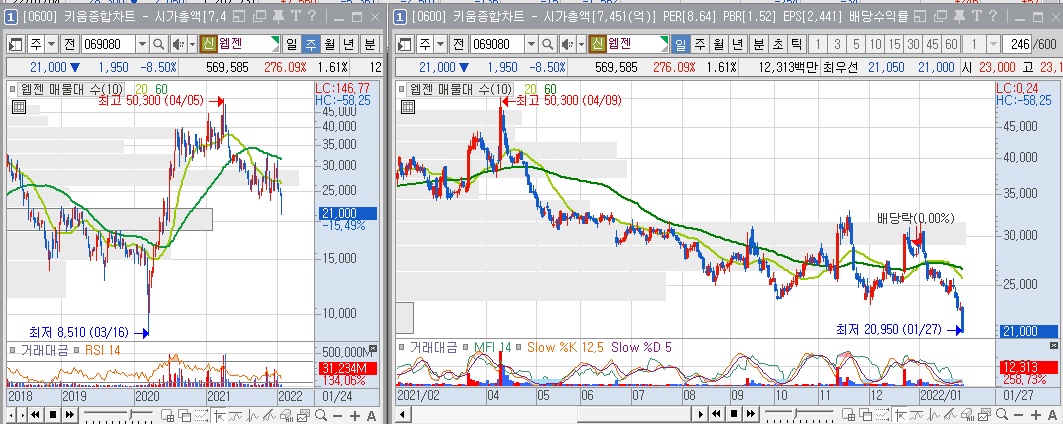1063x424 pixels.
Task: Click the T font icon in left title bar
Action: click(x=295, y=16)
